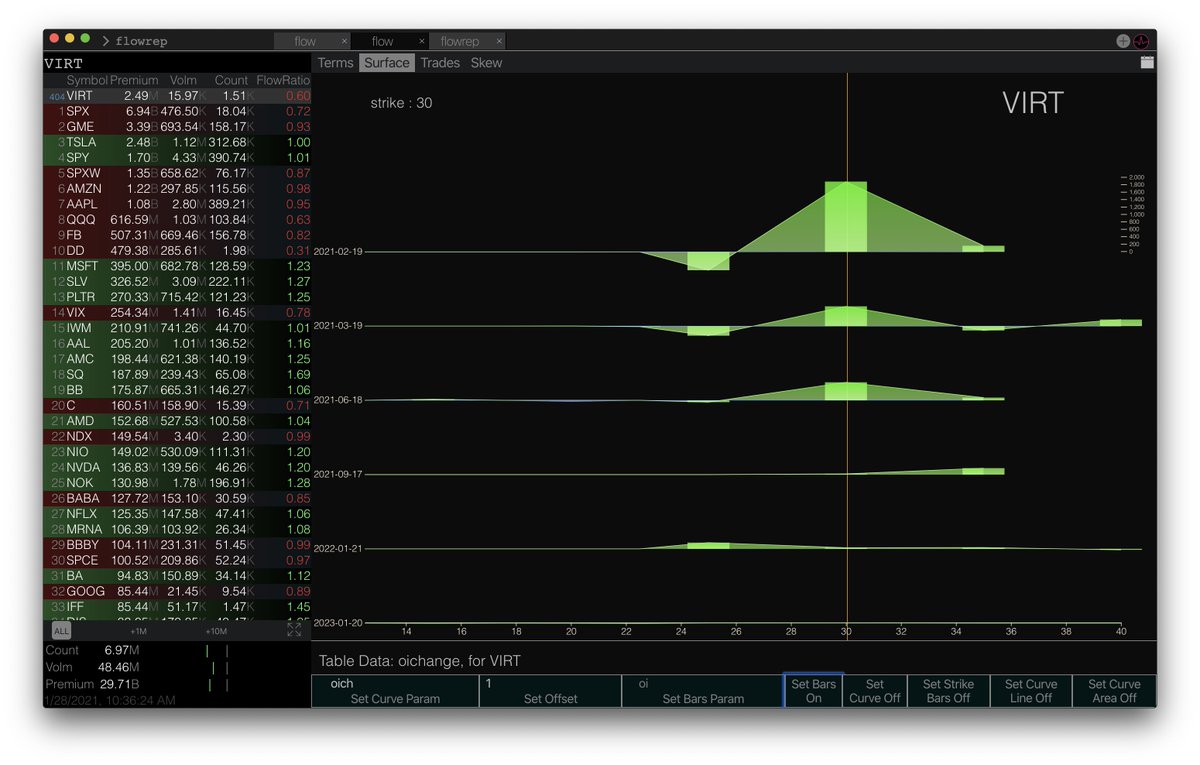Open the Terms view
This screenshot has width=1200, height=765.
click(x=336, y=62)
